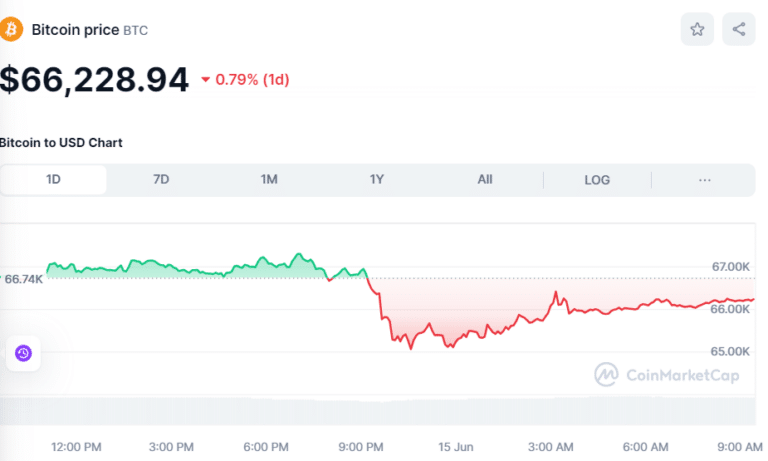Open the share icon button
Viewport: 768px width, 461px height.
coord(739,29)
